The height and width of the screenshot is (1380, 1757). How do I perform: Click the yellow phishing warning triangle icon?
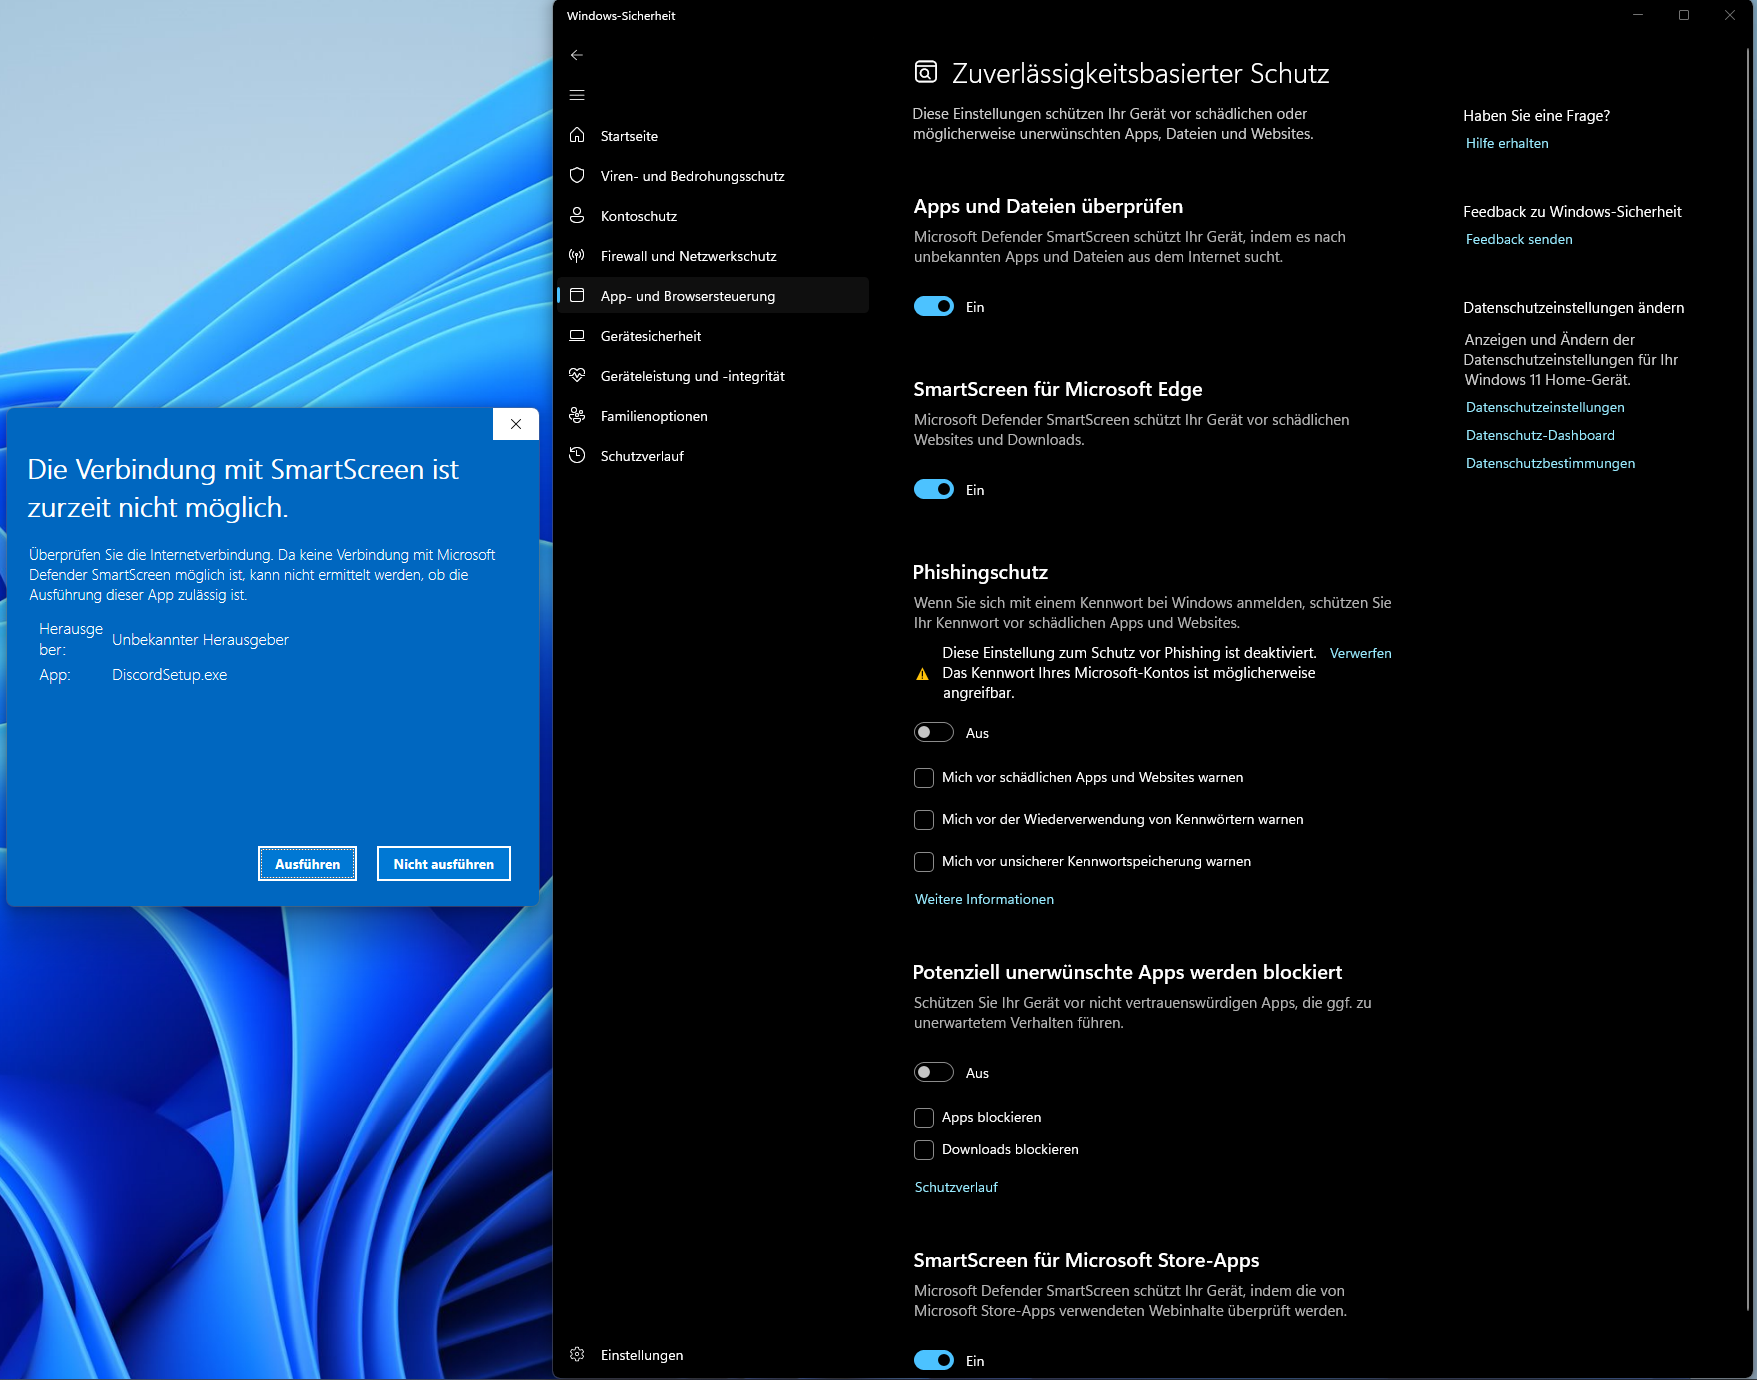[x=922, y=674]
